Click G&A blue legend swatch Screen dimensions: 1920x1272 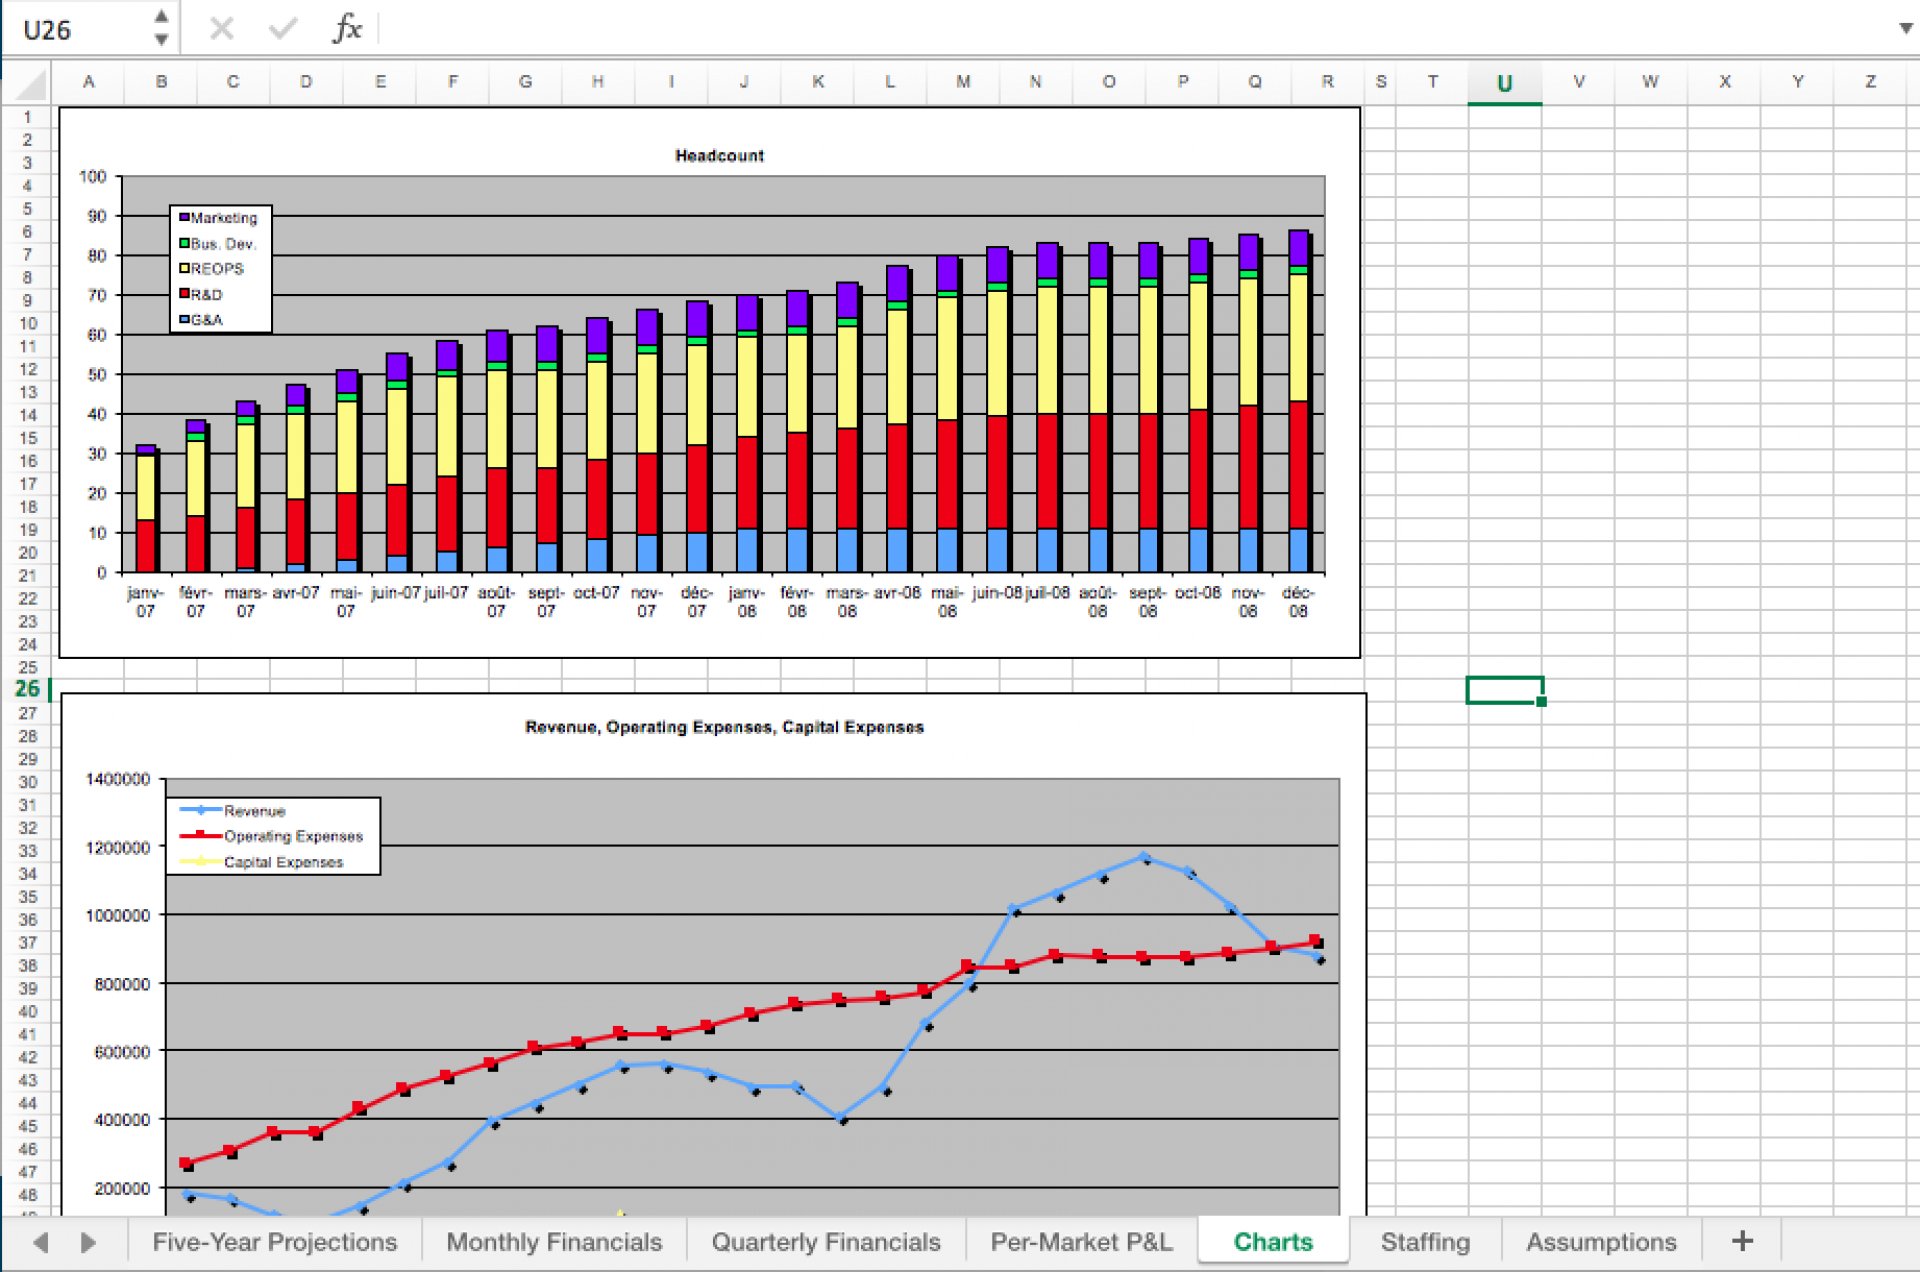(x=184, y=319)
